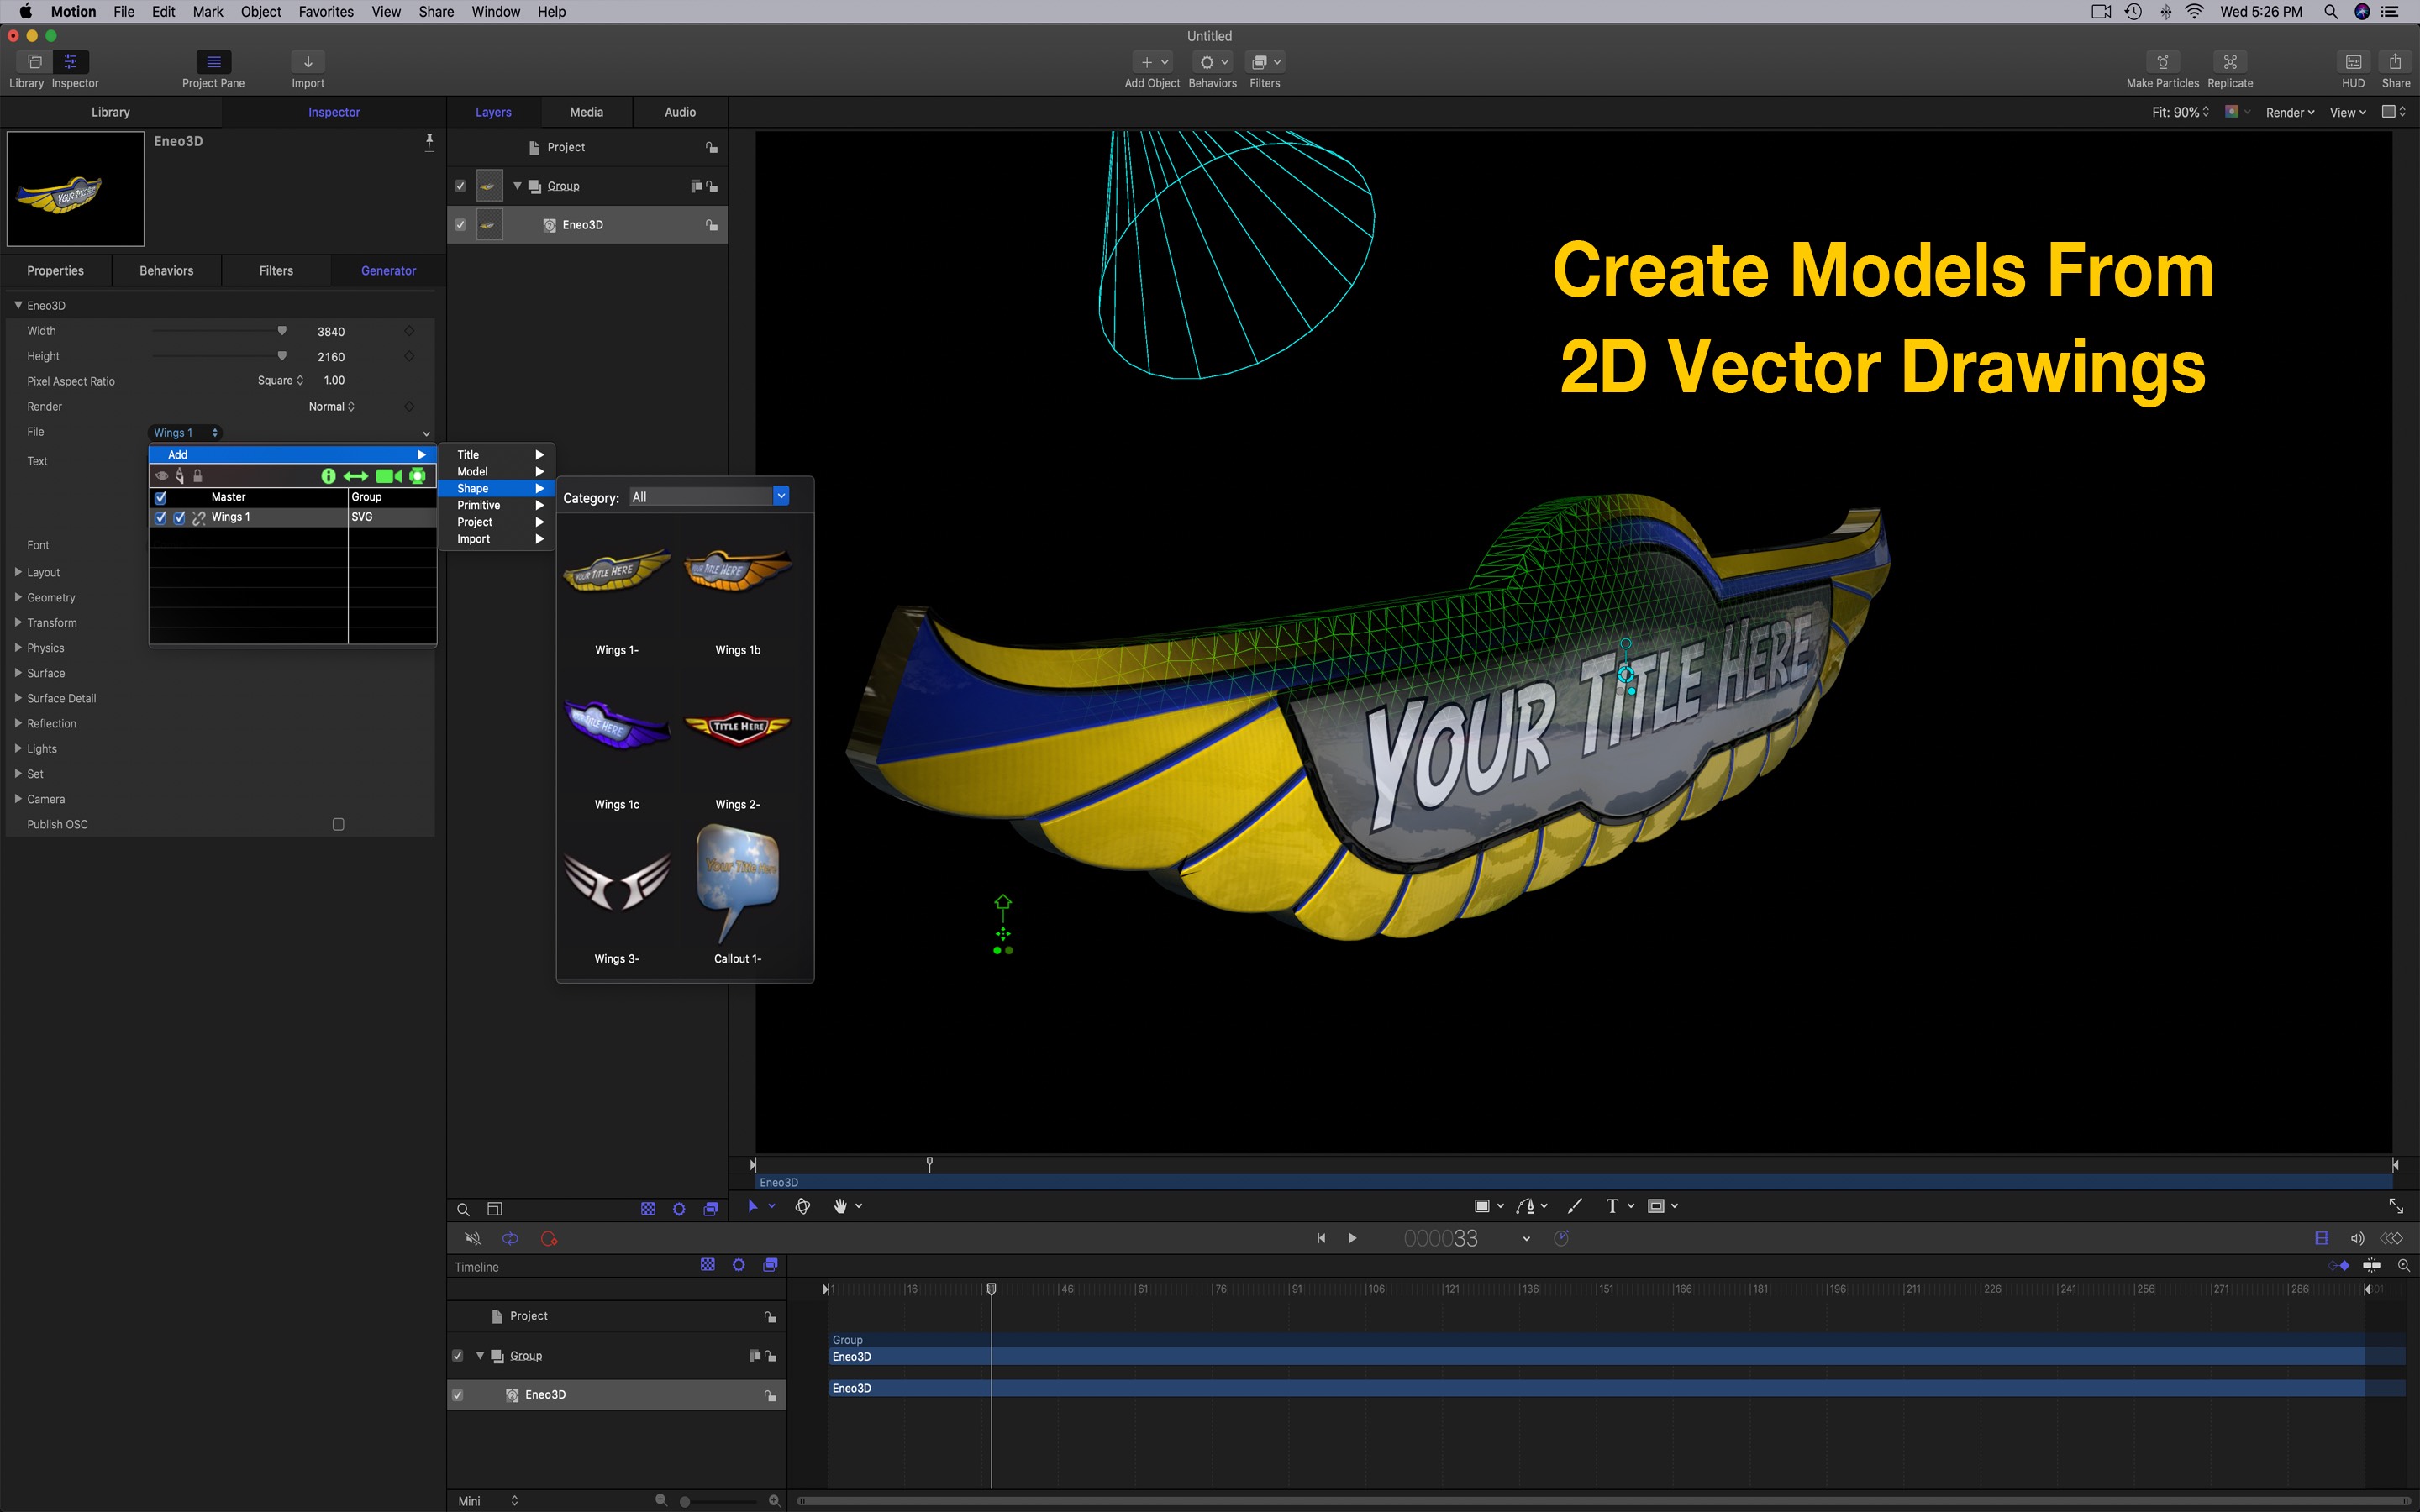Toggle Eneo3D checkbox in Timeline list
The image size is (2420, 1512).
click(458, 1395)
